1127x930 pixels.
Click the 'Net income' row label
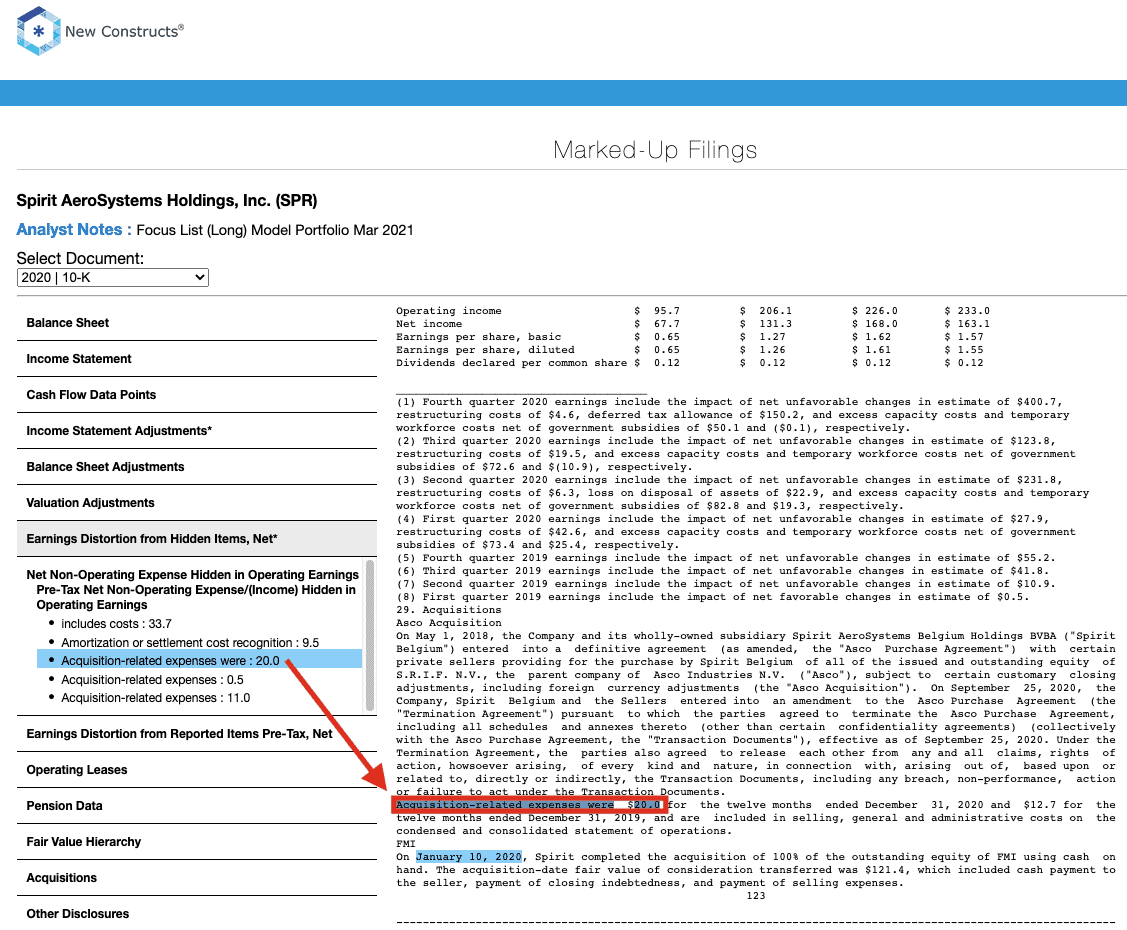[428, 323]
